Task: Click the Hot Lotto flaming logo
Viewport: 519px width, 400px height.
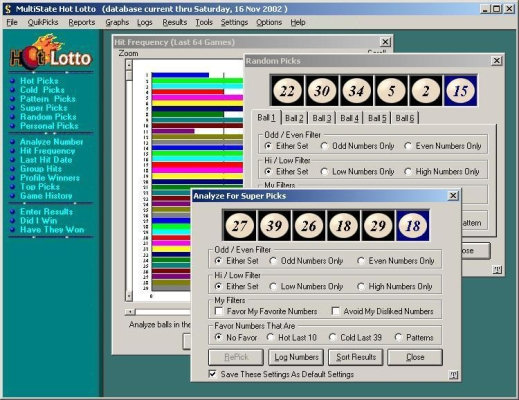Action: [51, 52]
